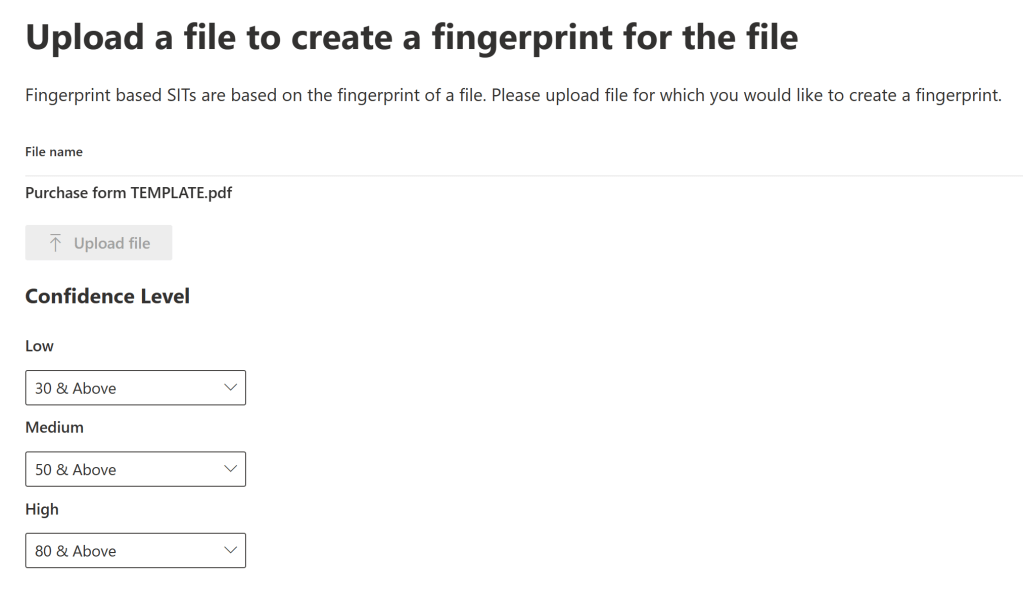Select the '50 & Above' value text
Image resolution: width=1023 pixels, height=599 pixels.
click(x=76, y=469)
